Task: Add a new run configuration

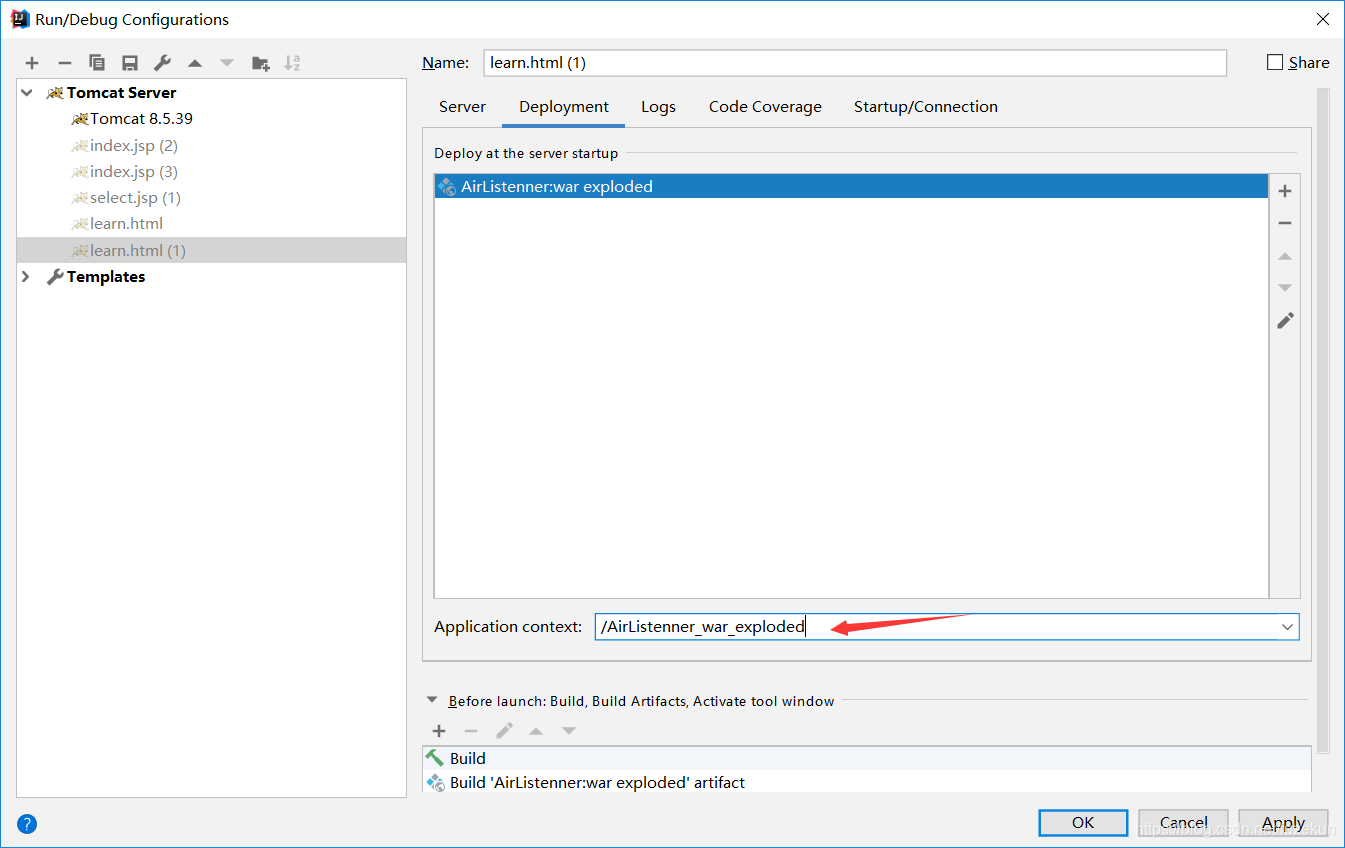Action: pyautogui.click(x=32, y=63)
